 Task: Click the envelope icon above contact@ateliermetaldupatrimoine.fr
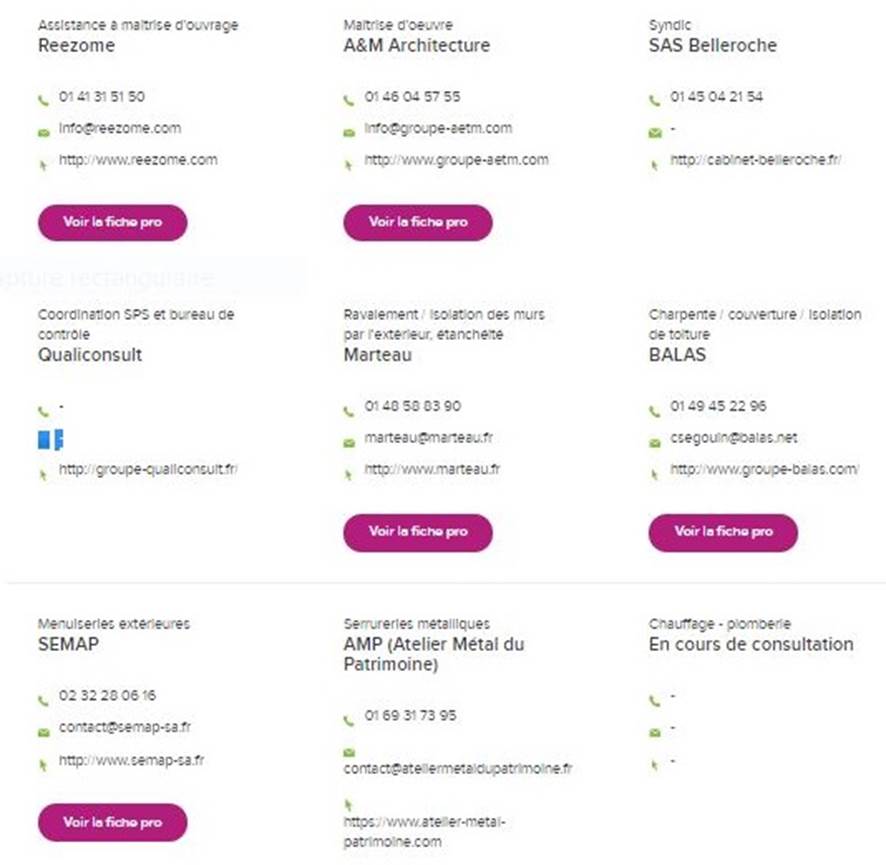tap(349, 752)
